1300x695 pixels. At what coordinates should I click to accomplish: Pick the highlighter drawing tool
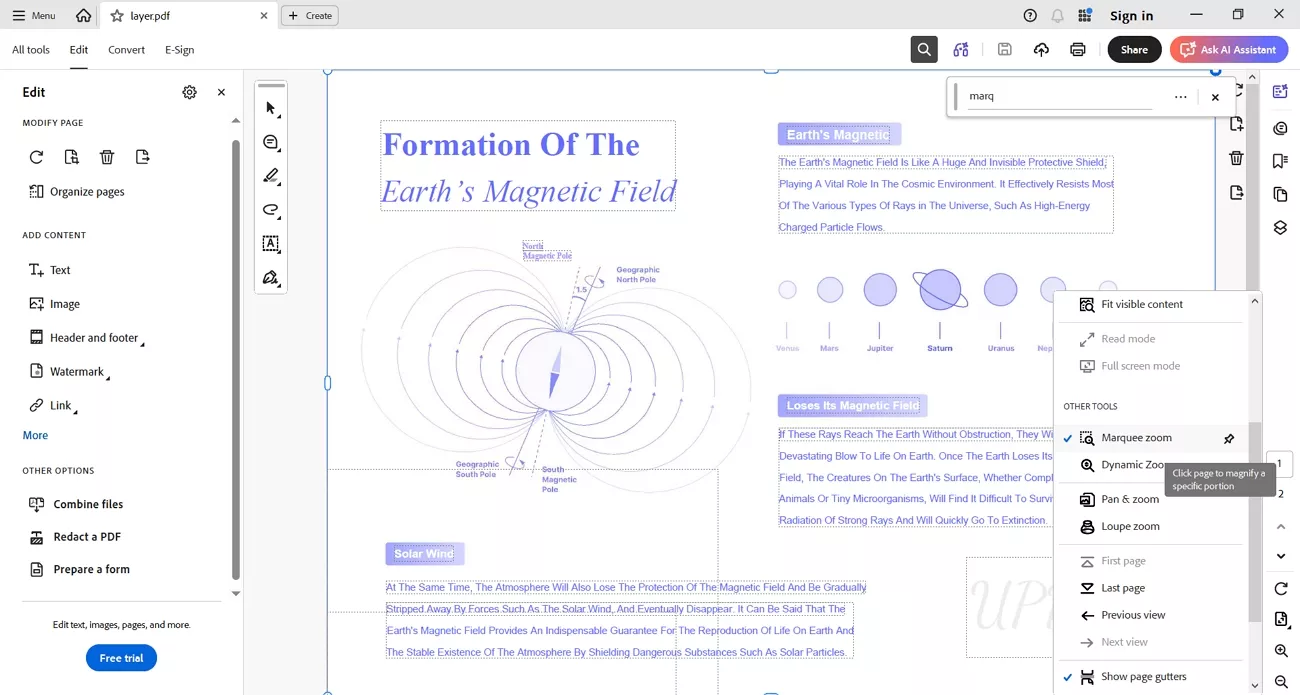[271, 176]
